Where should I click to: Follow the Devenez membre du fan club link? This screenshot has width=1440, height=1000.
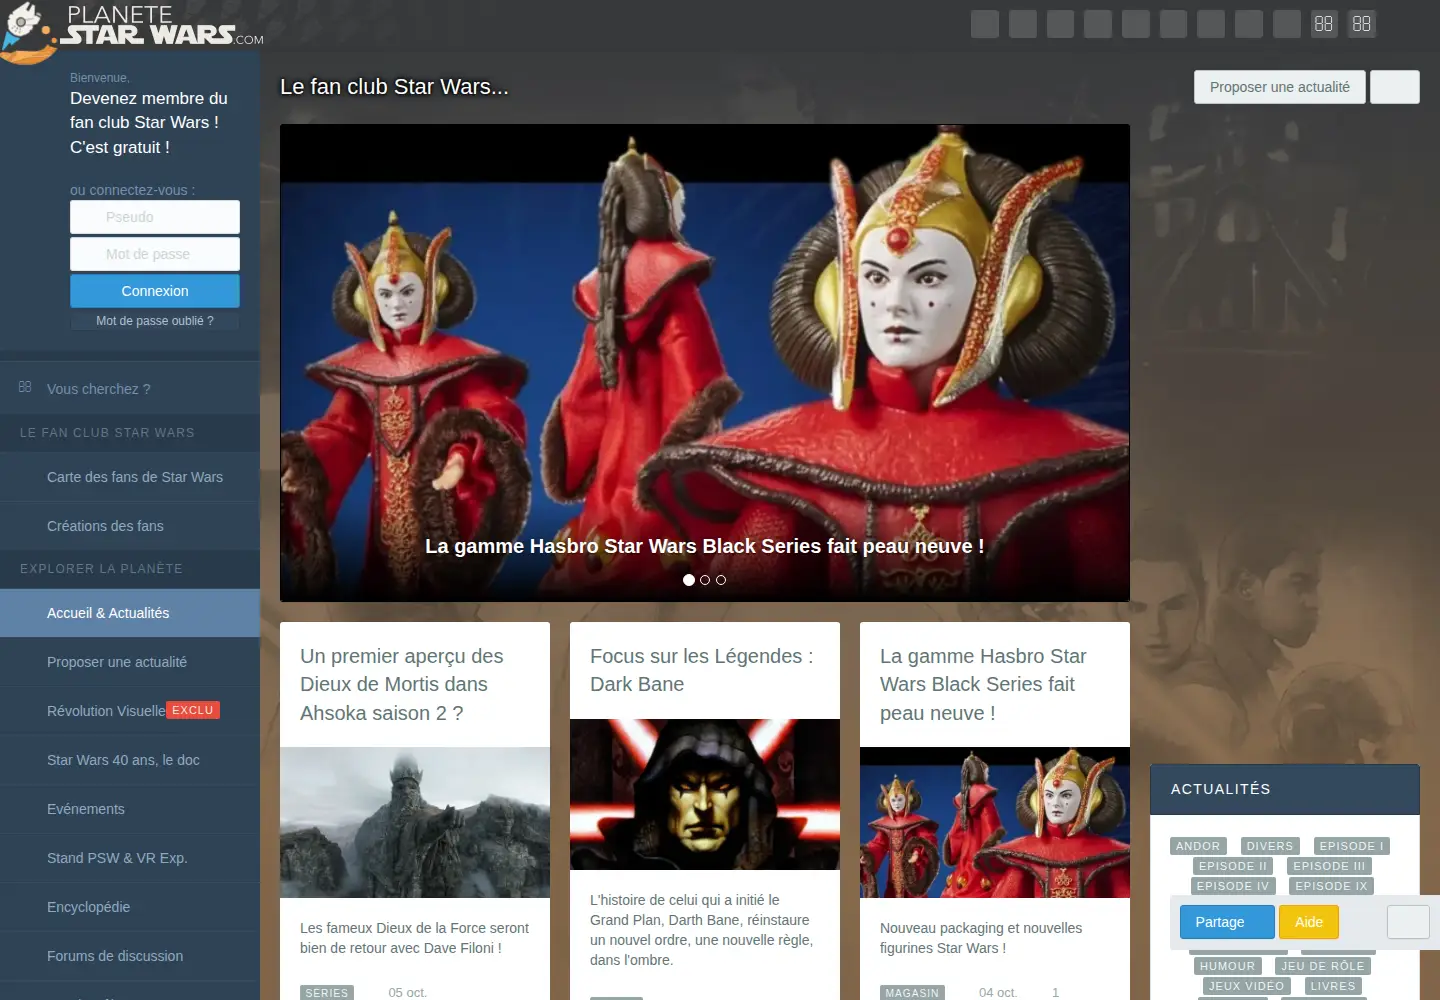tap(149, 123)
